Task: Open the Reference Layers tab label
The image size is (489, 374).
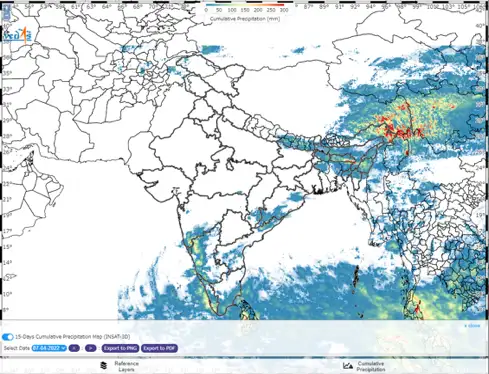Action: pos(126,366)
